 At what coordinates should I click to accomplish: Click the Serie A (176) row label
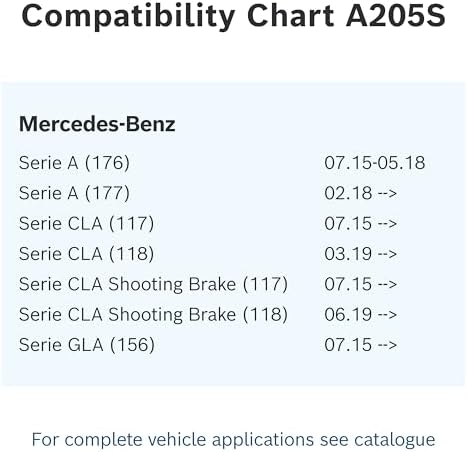(74, 163)
